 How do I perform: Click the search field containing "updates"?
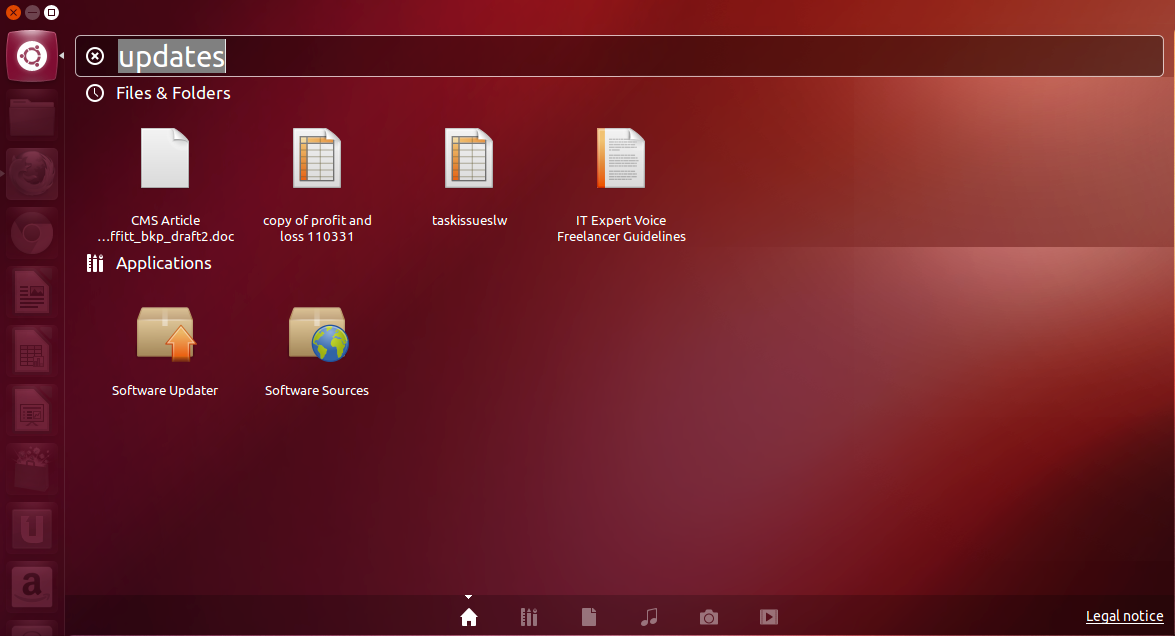point(619,56)
